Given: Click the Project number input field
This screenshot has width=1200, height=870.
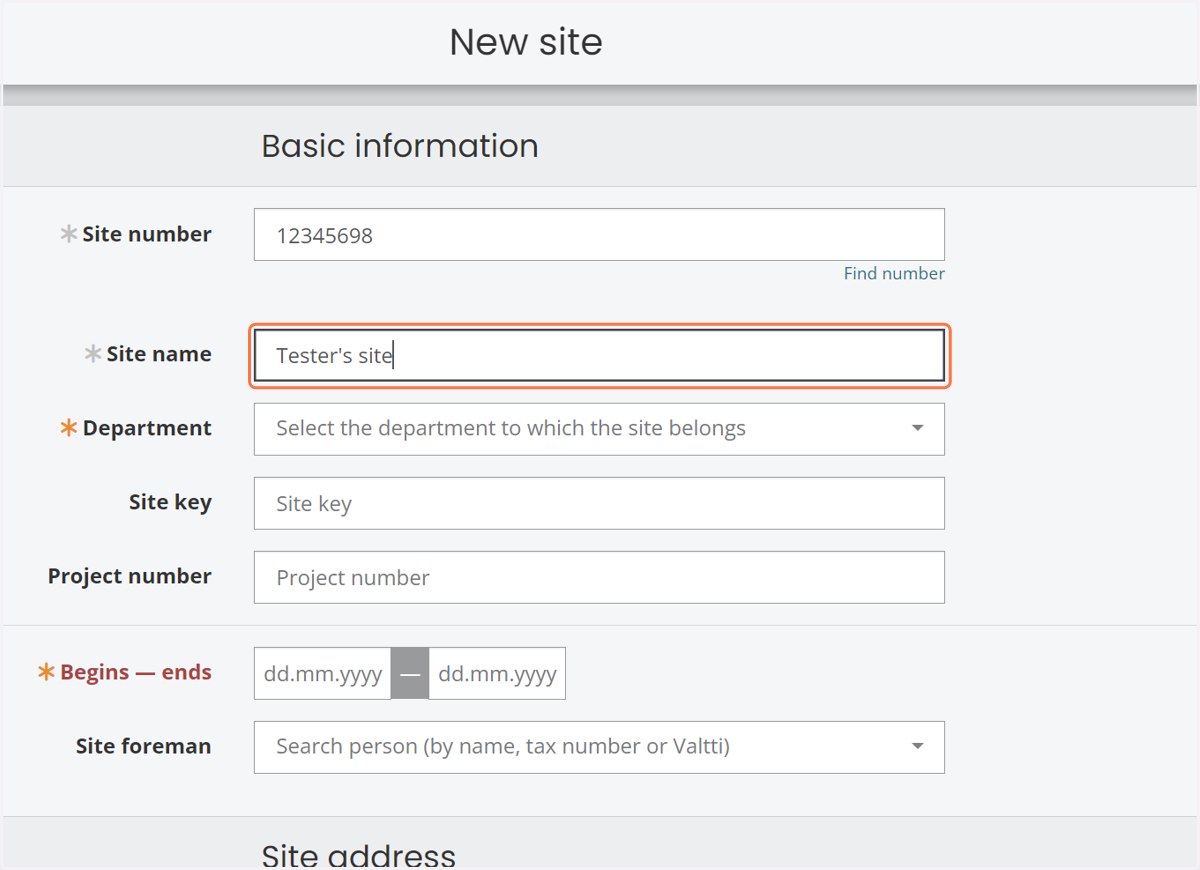Looking at the screenshot, I should tap(599, 577).
